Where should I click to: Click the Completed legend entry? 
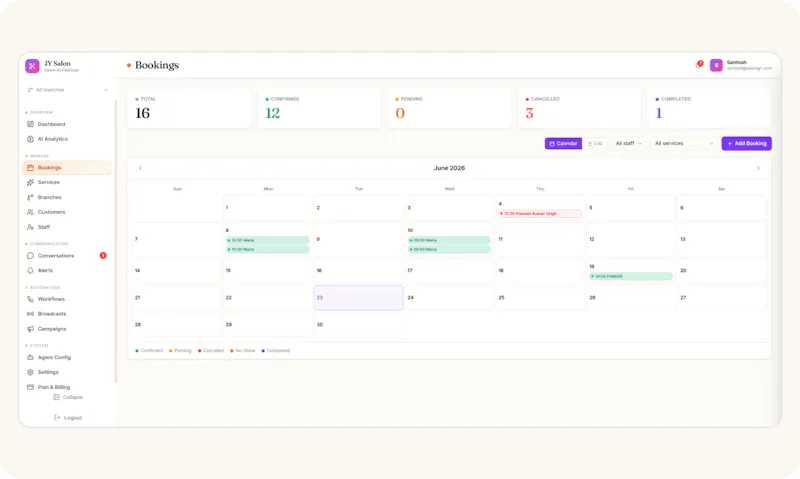276,350
